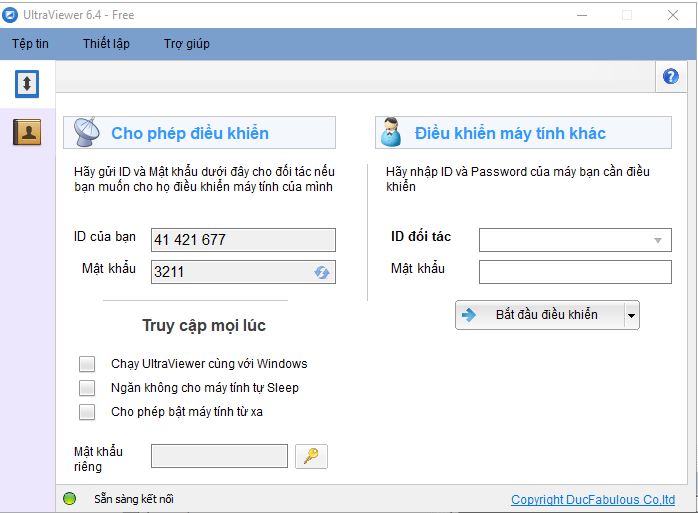
Task: Open the contacts address book icon
Action: click(x=27, y=132)
